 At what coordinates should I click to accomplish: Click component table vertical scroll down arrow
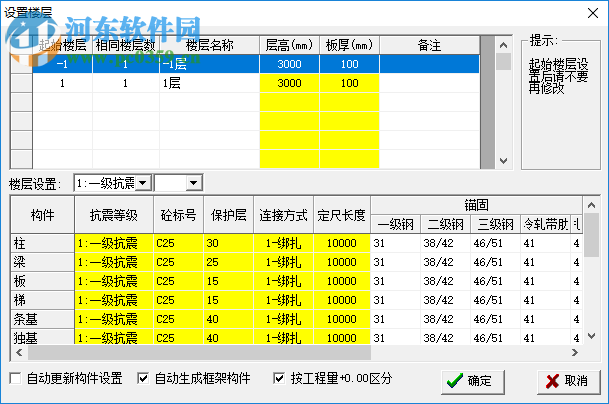[x=591, y=336]
